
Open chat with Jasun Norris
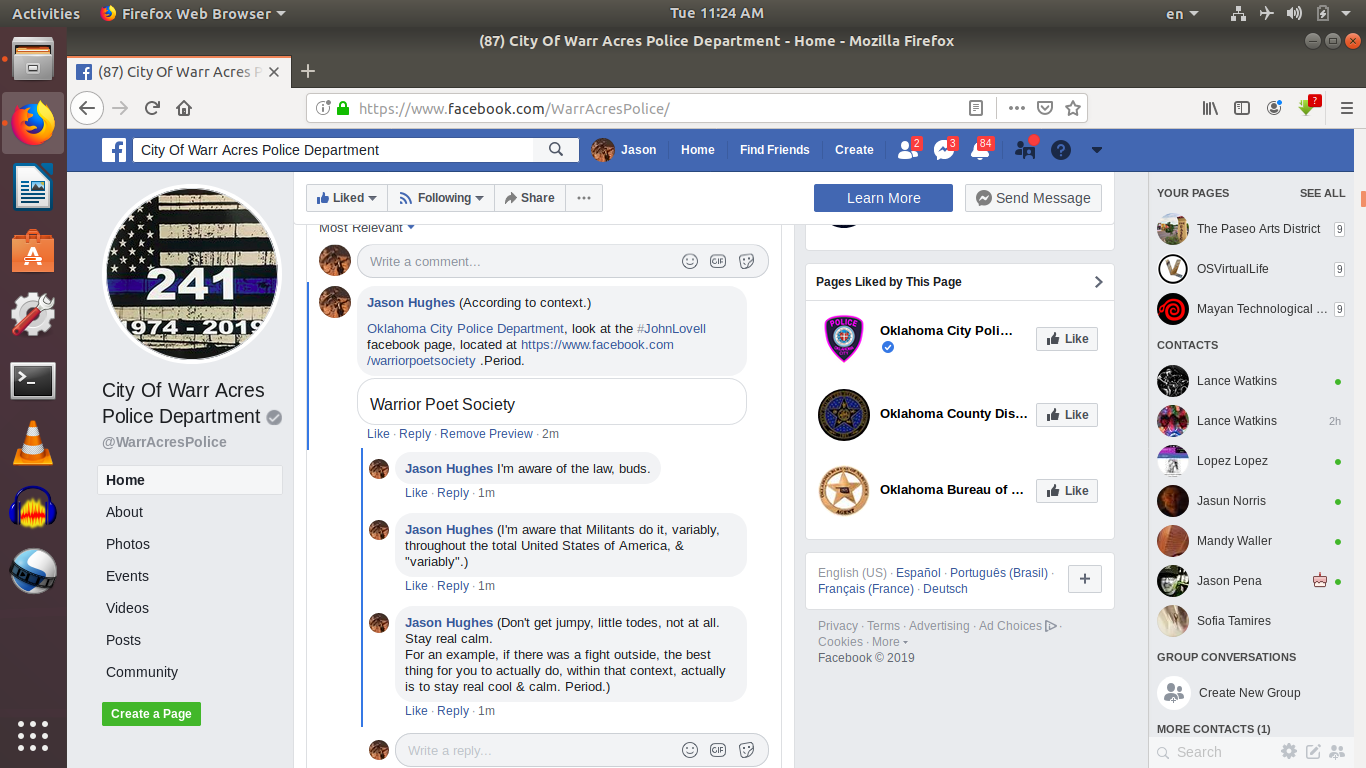[1250, 501]
